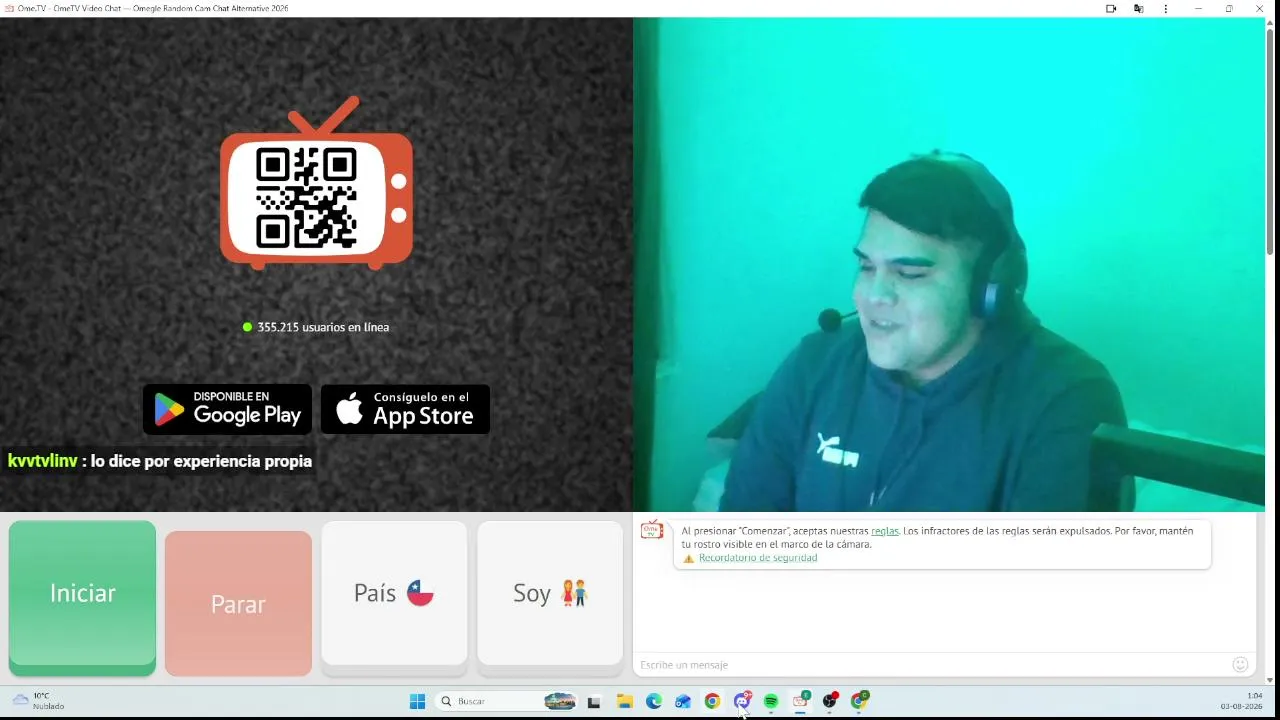Open Task View on the taskbar
This screenshot has width=1280, height=720.
click(594, 702)
